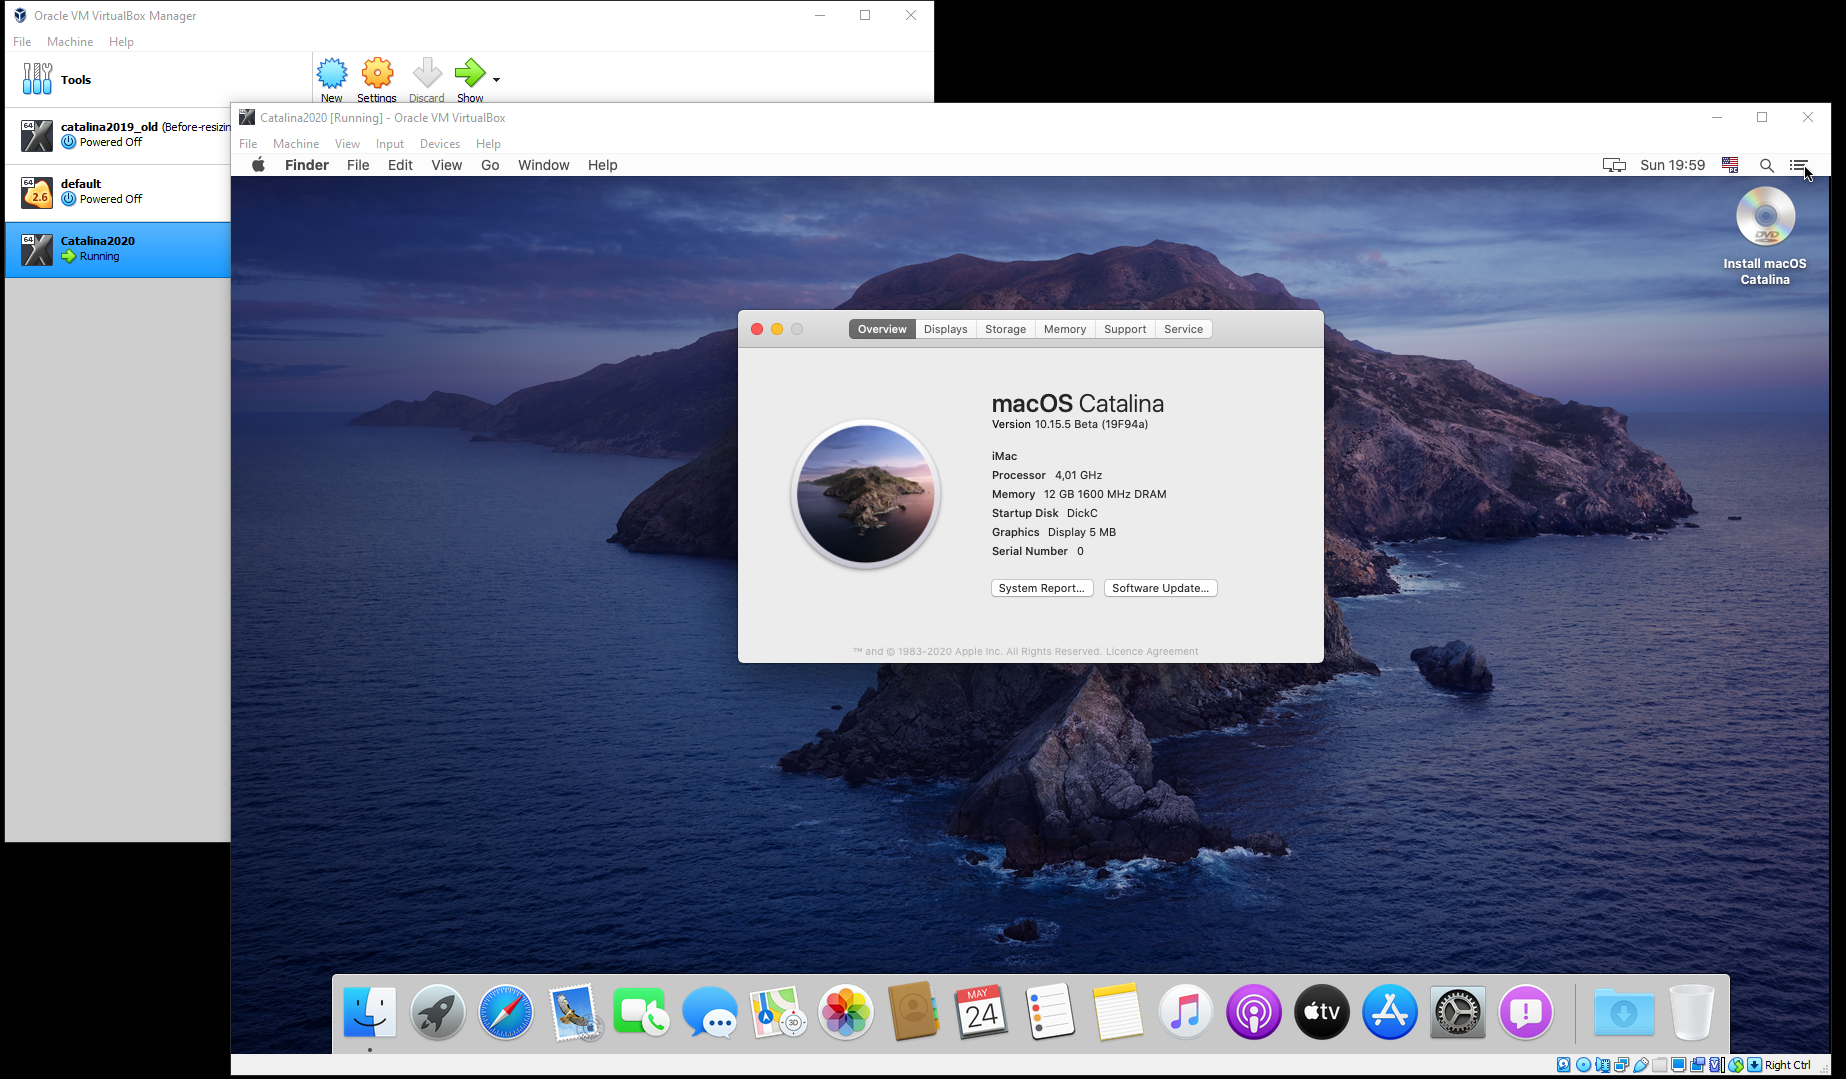Select the catalina2019_old virtual machine
The width and height of the screenshot is (1846, 1079).
point(118,136)
